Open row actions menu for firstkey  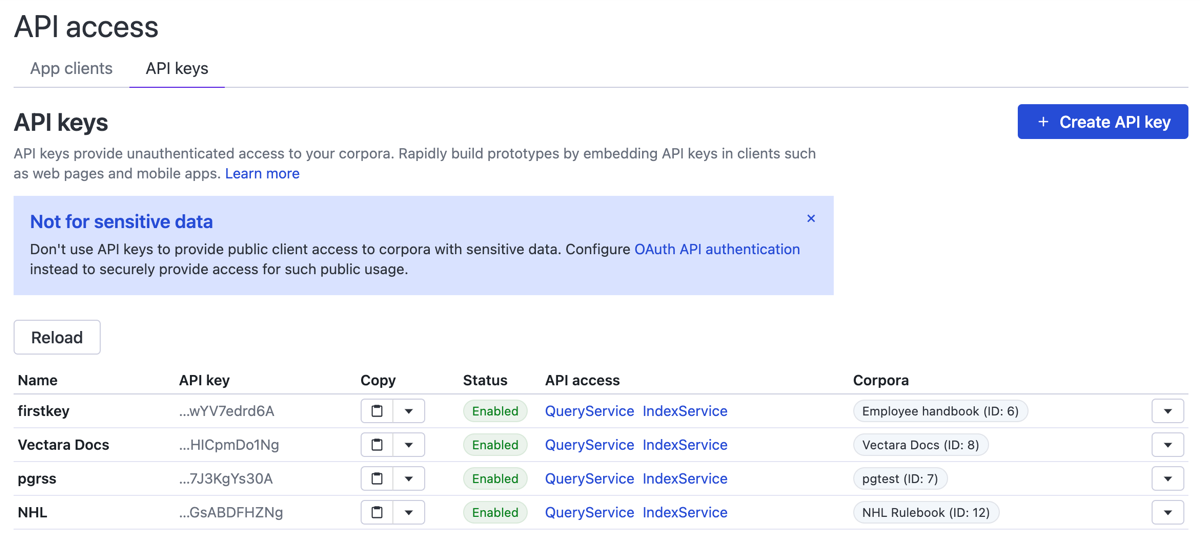click(1167, 411)
